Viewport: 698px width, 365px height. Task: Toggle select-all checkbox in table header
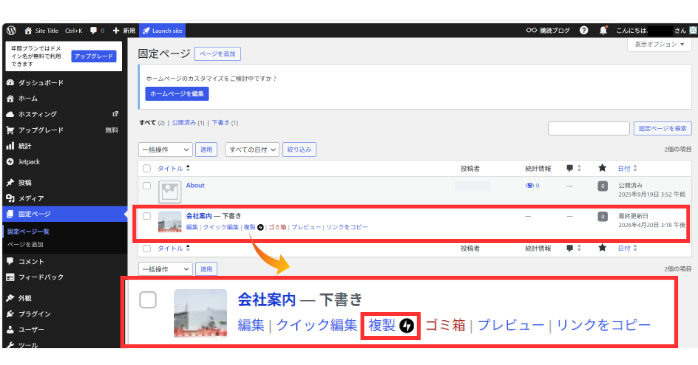pyautogui.click(x=146, y=168)
